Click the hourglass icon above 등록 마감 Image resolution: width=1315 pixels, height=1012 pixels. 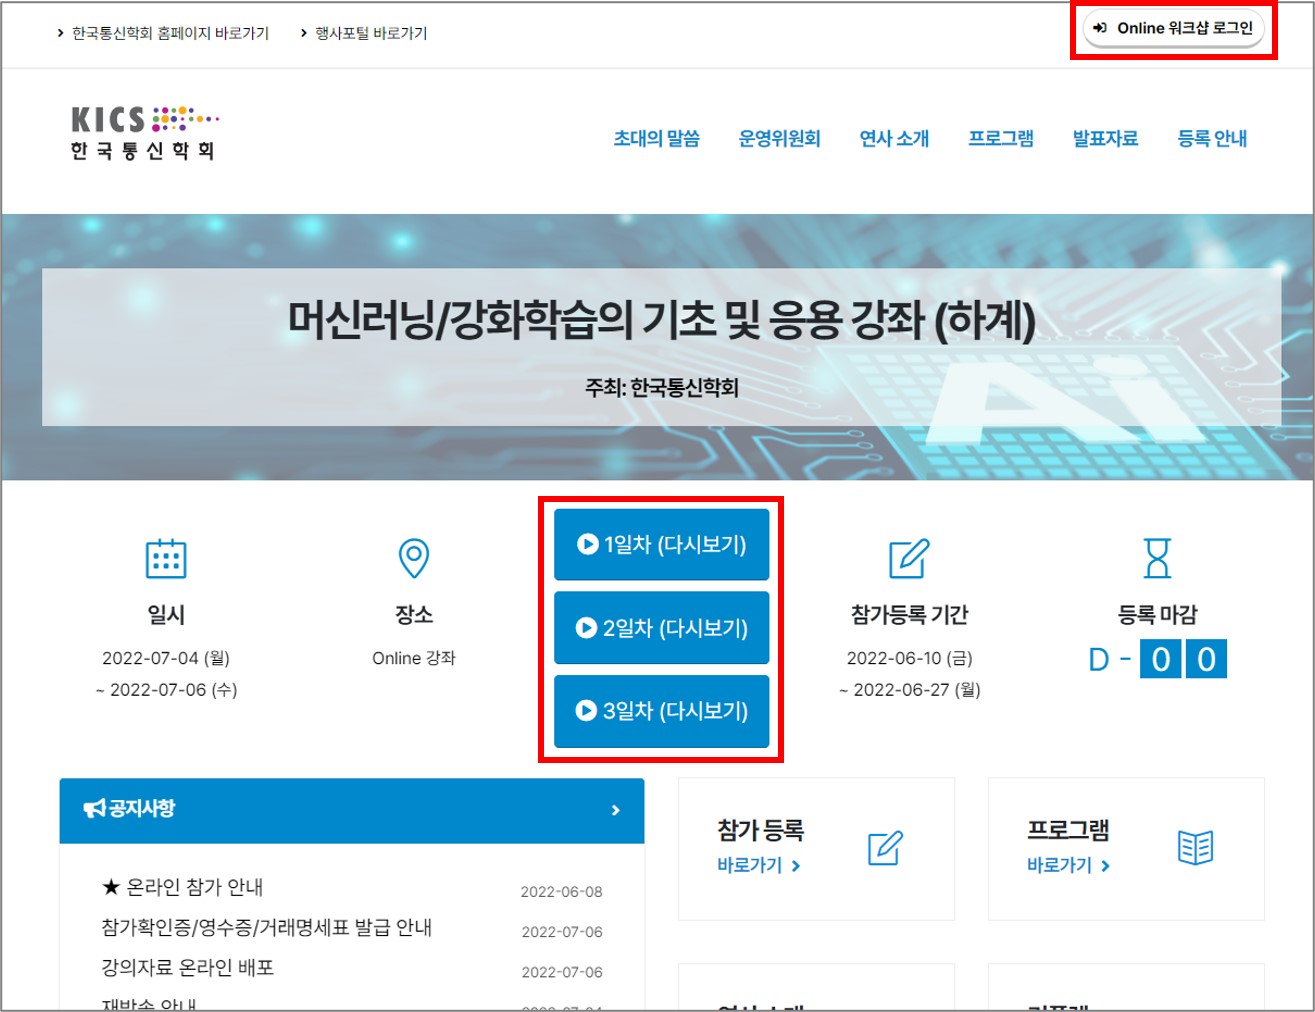coord(1157,558)
